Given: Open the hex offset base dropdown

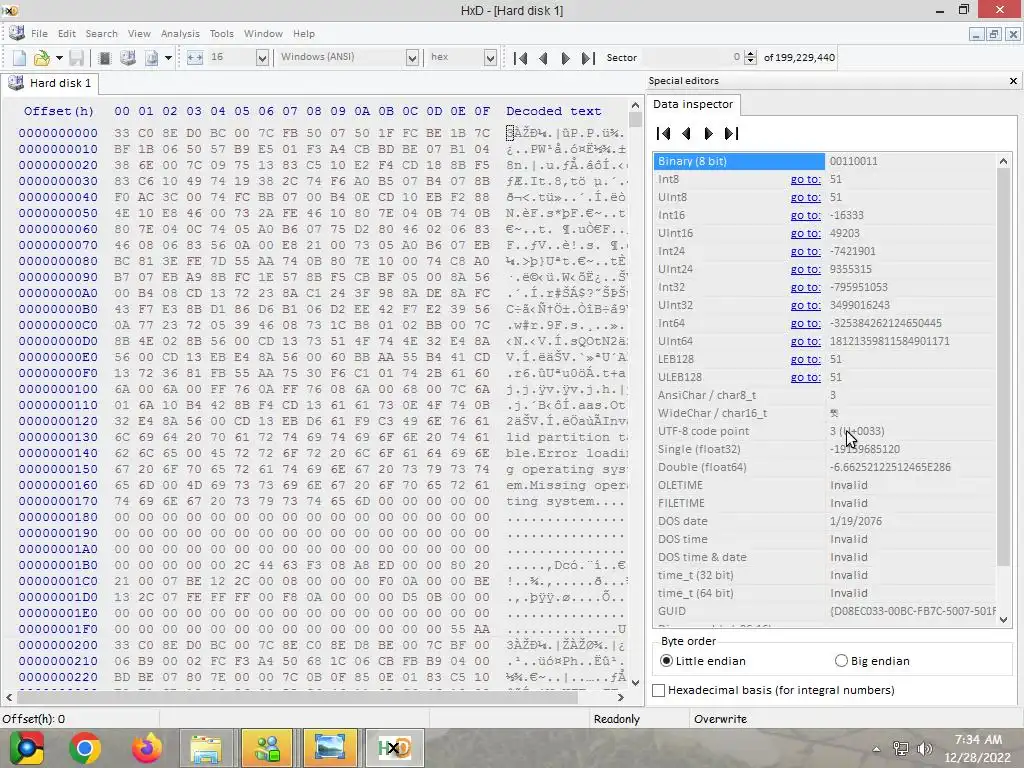Looking at the screenshot, I should (490, 58).
